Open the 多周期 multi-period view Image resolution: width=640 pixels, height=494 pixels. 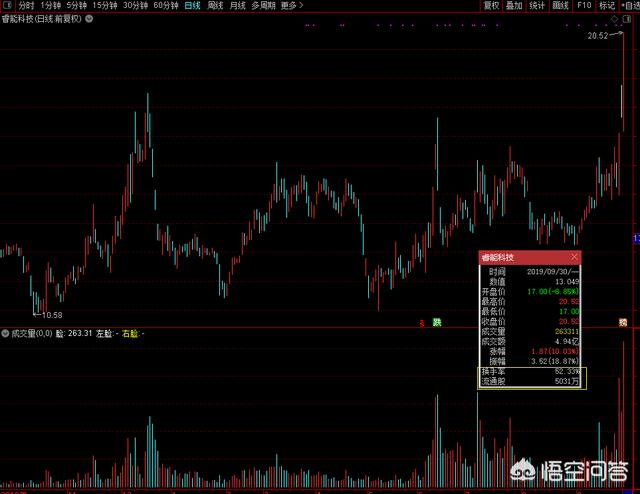(x=263, y=5)
